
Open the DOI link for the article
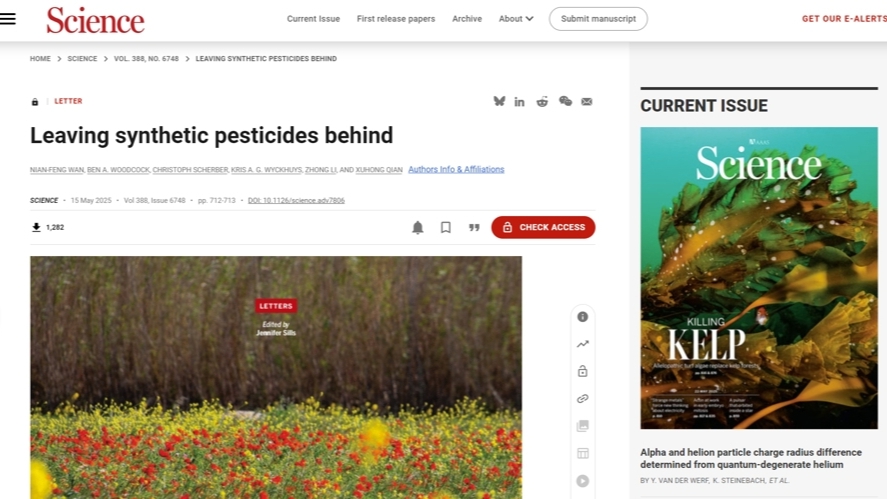296,200
